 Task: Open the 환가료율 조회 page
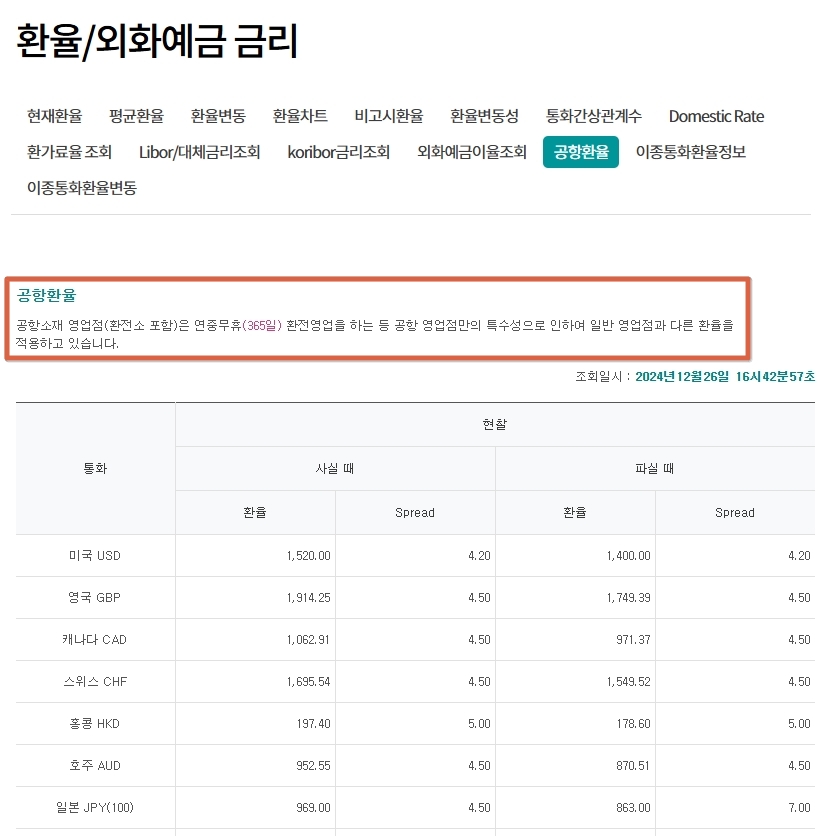point(69,153)
